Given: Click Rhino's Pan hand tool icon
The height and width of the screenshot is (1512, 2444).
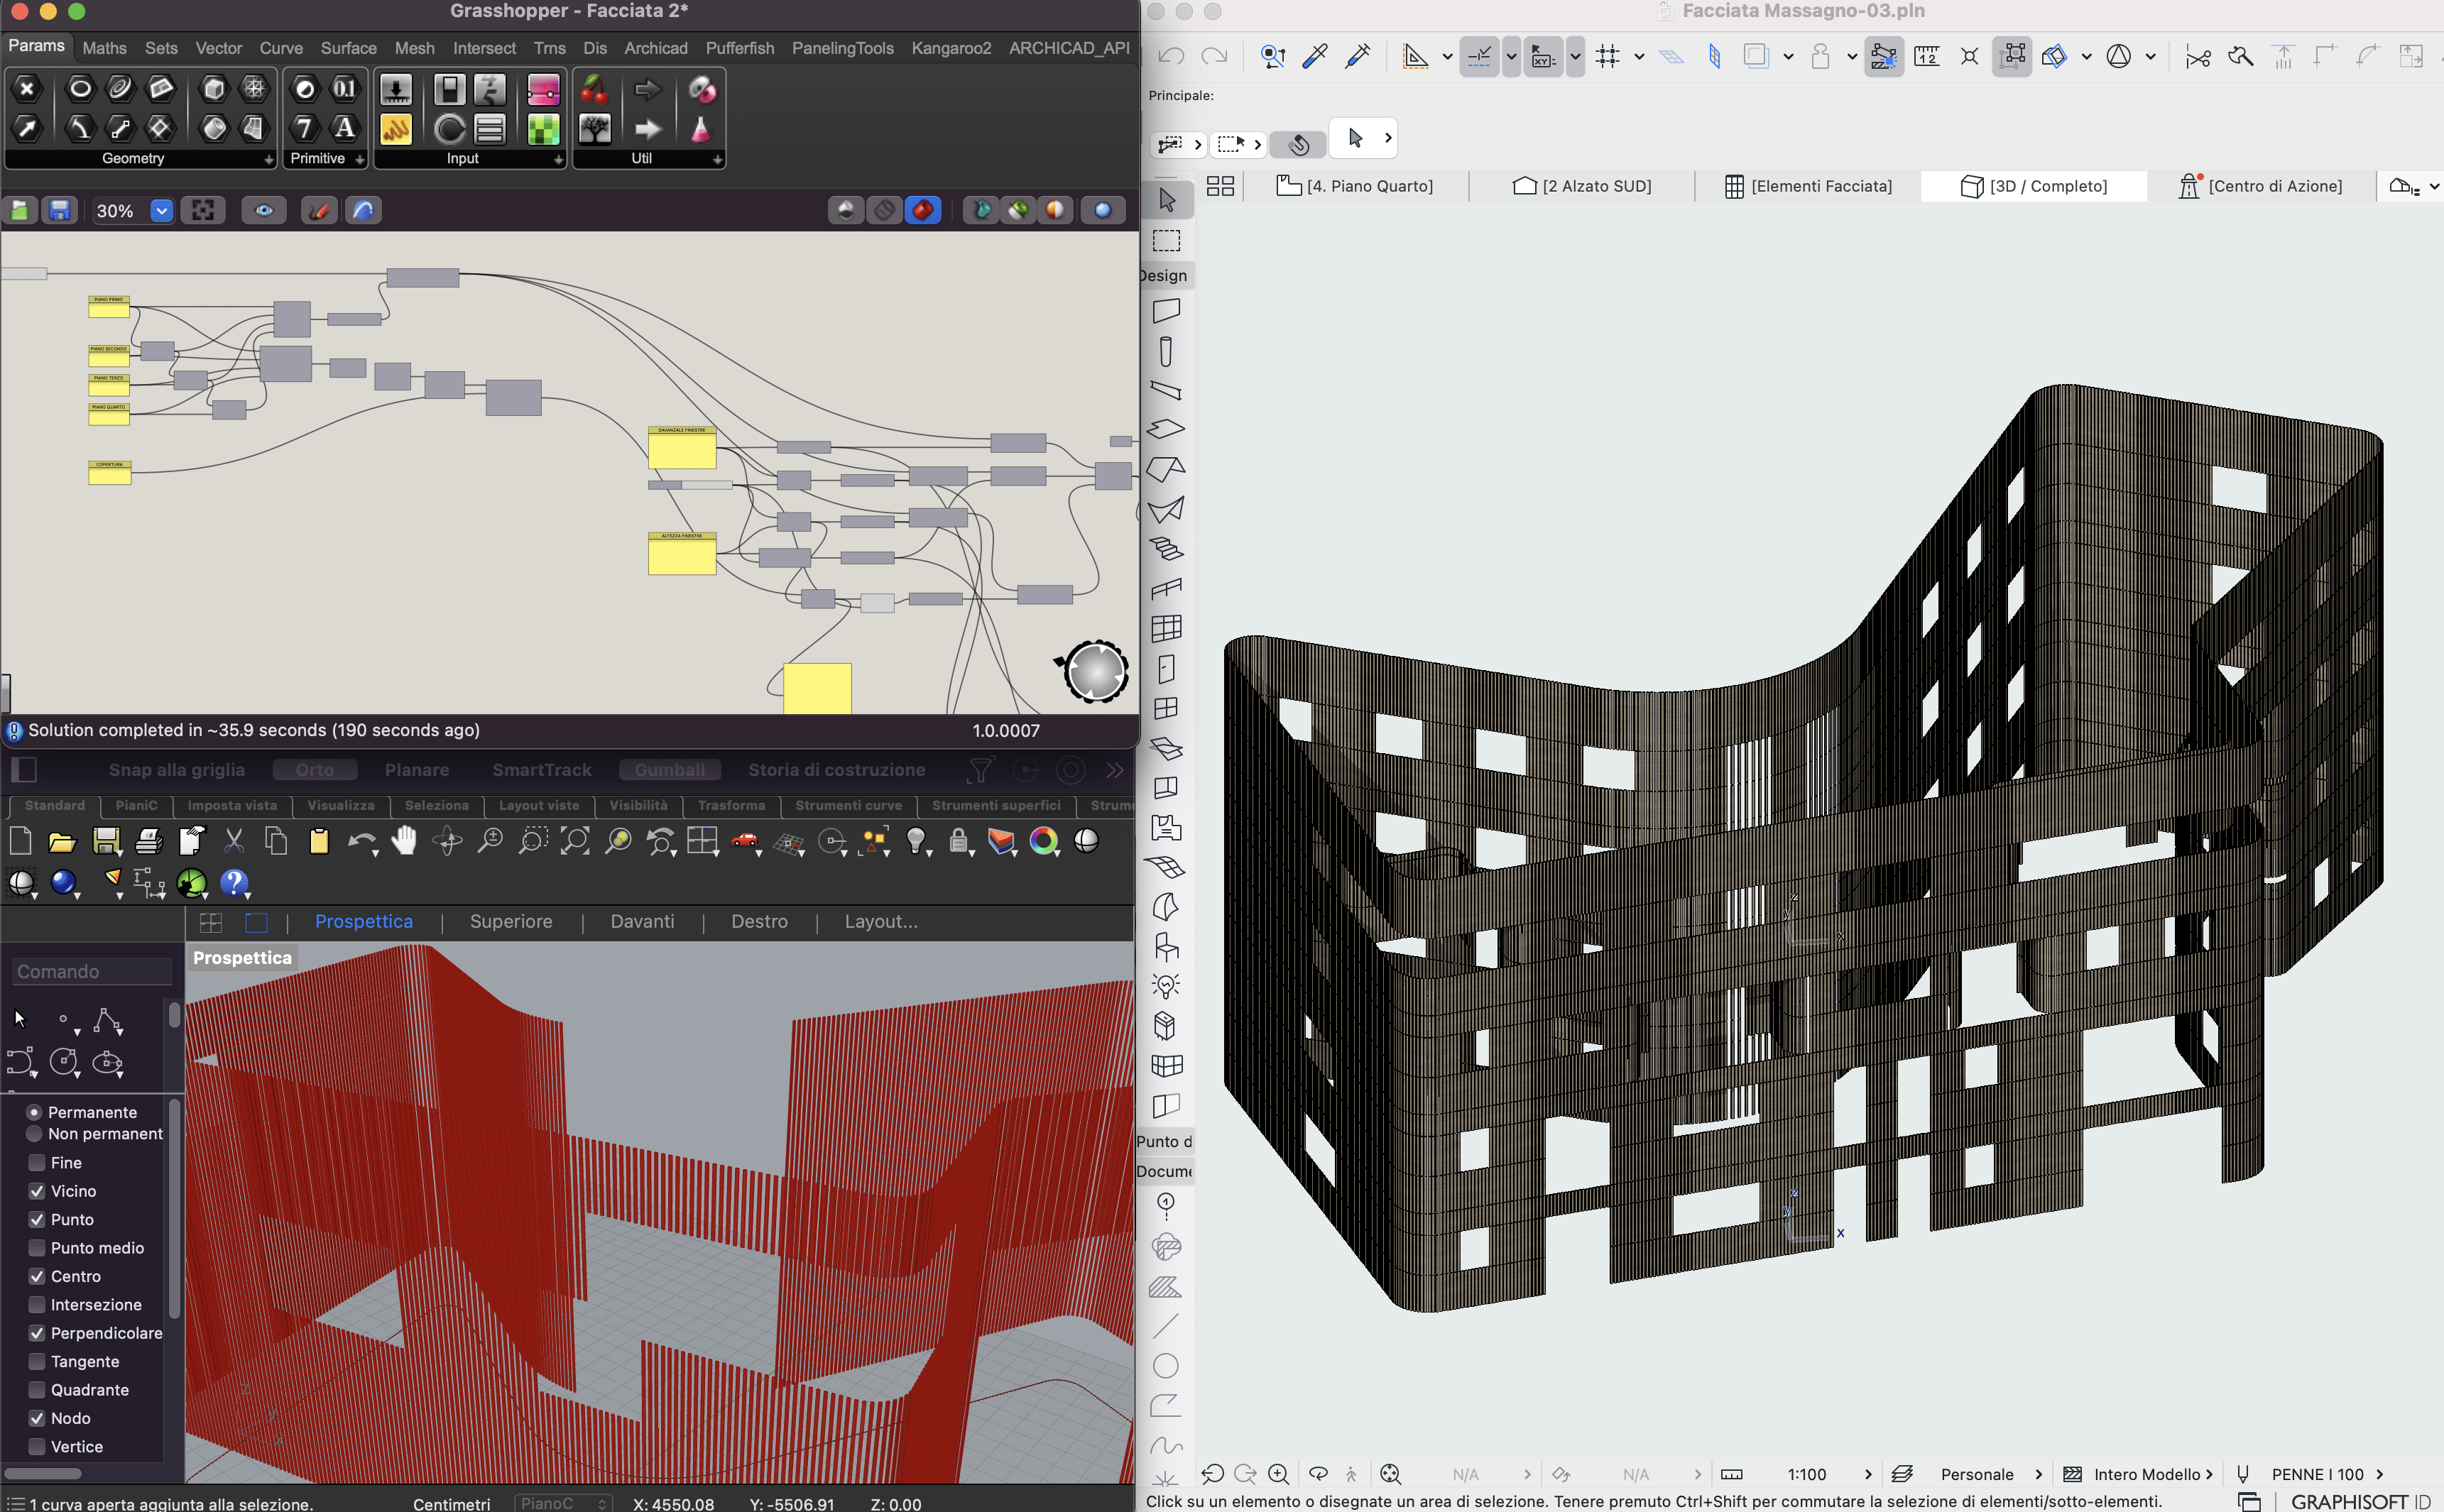Looking at the screenshot, I should 404,841.
